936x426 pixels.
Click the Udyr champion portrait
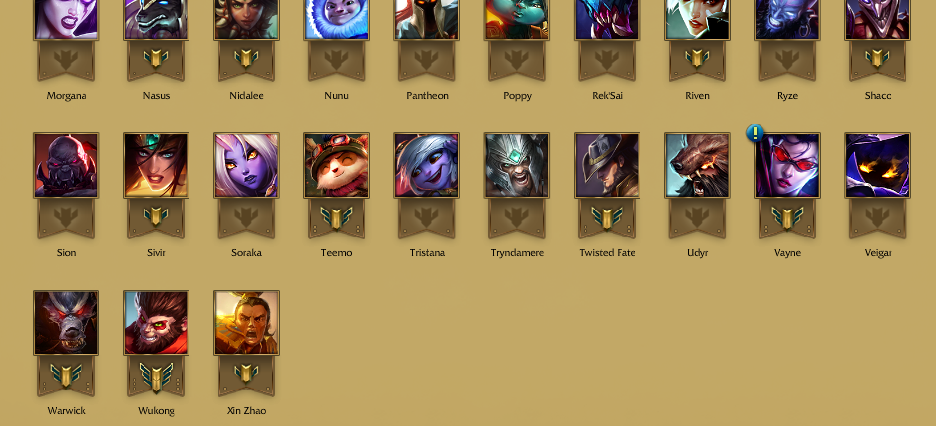coord(697,165)
